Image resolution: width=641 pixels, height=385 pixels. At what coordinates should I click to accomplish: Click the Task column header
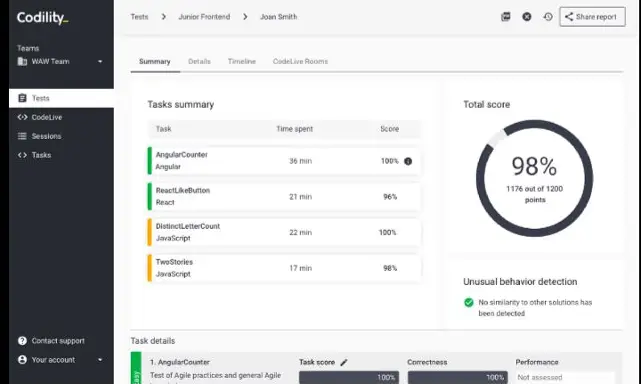pyautogui.click(x=164, y=129)
